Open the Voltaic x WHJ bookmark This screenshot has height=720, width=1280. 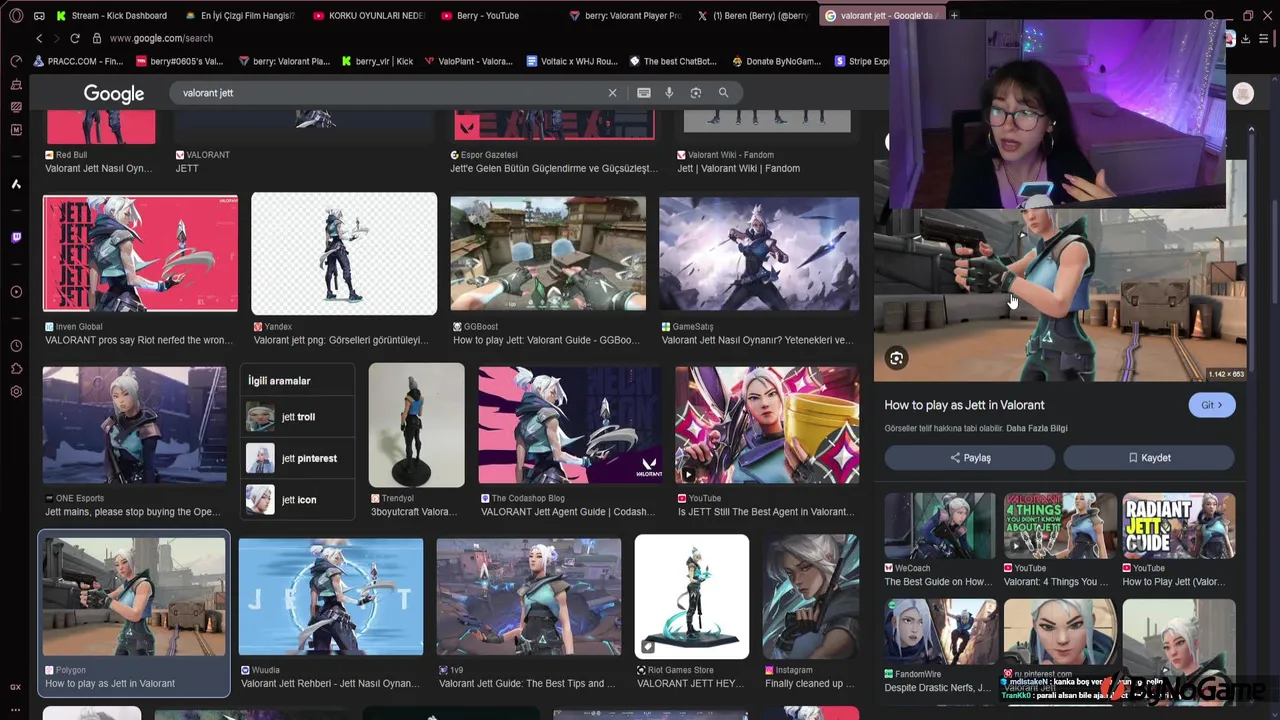point(572,61)
